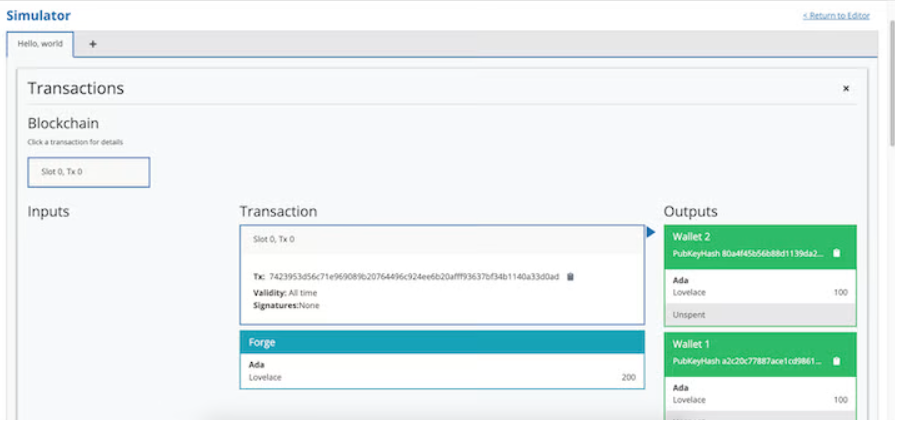
Task: Copy Wallet 2 PubKeyHash to clipboard
Action: 836,253
